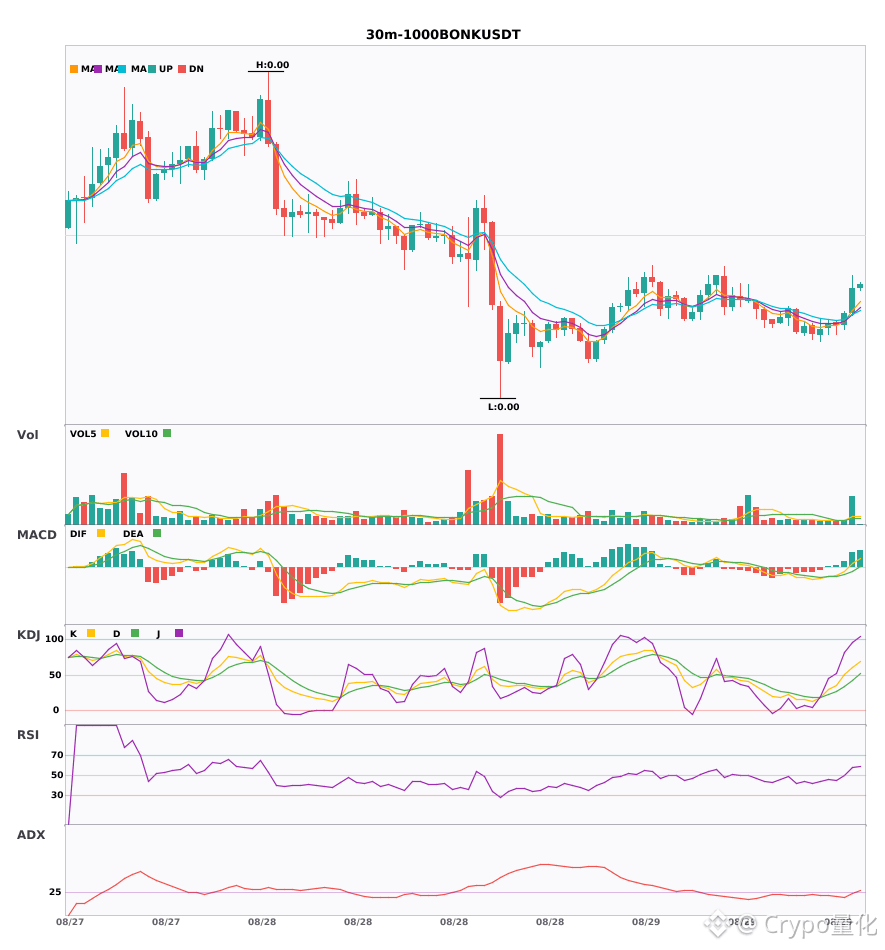
Task: Select the Vol panel label
Action: [x=27, y=434]
